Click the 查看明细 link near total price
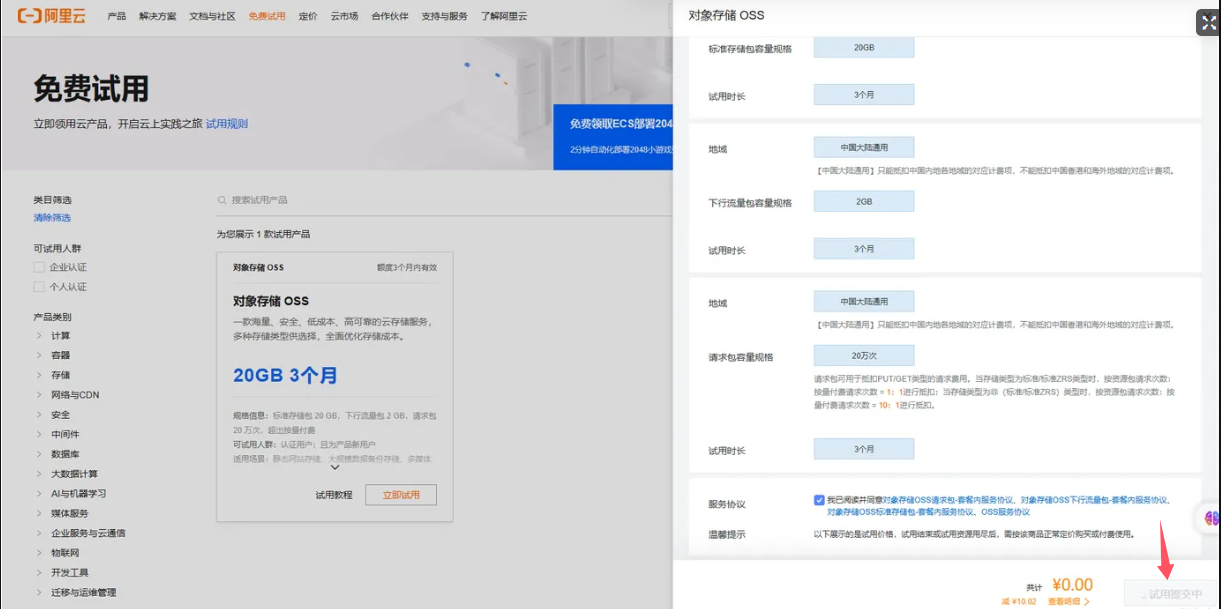 coord(1068,602)
